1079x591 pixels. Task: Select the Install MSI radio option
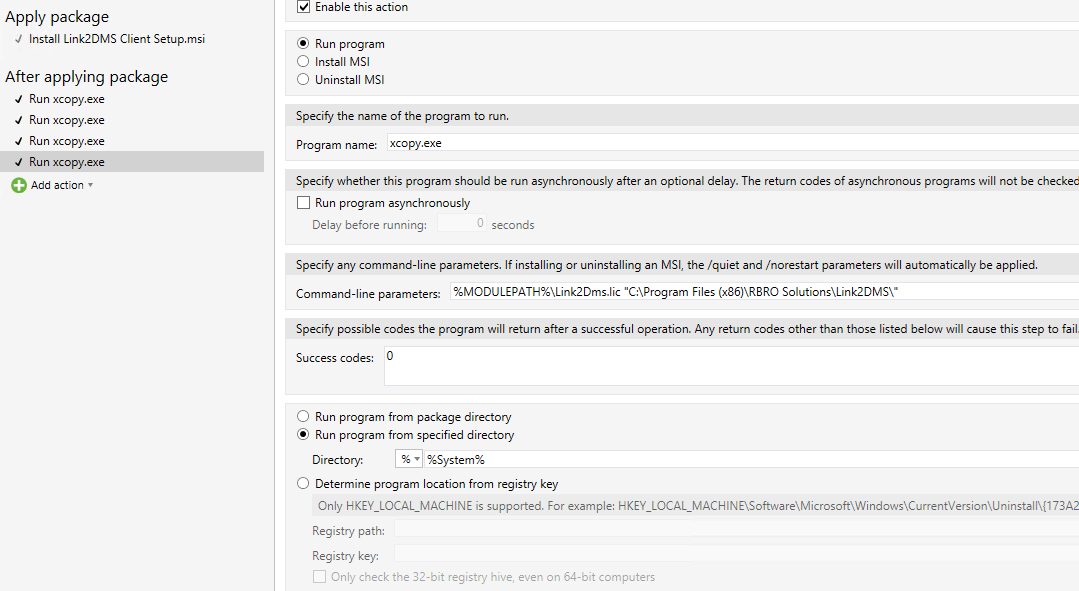pos(303,61)
